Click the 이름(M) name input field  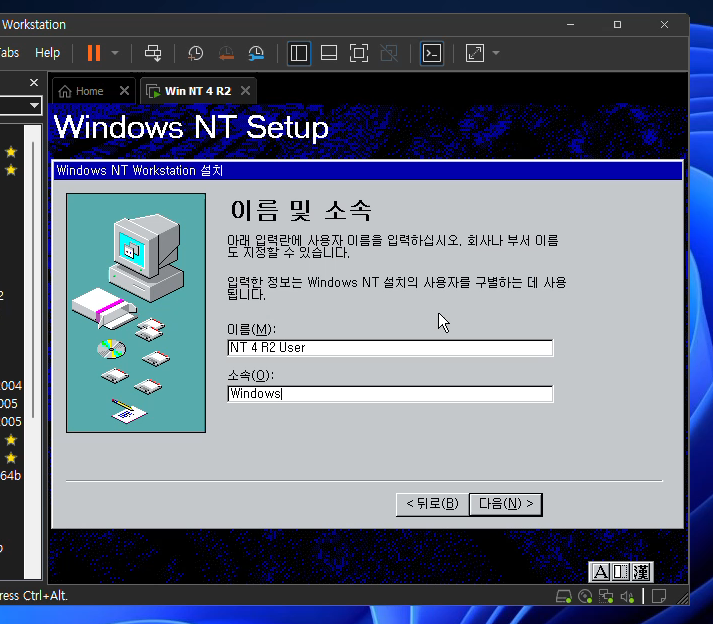click(390, 348)
